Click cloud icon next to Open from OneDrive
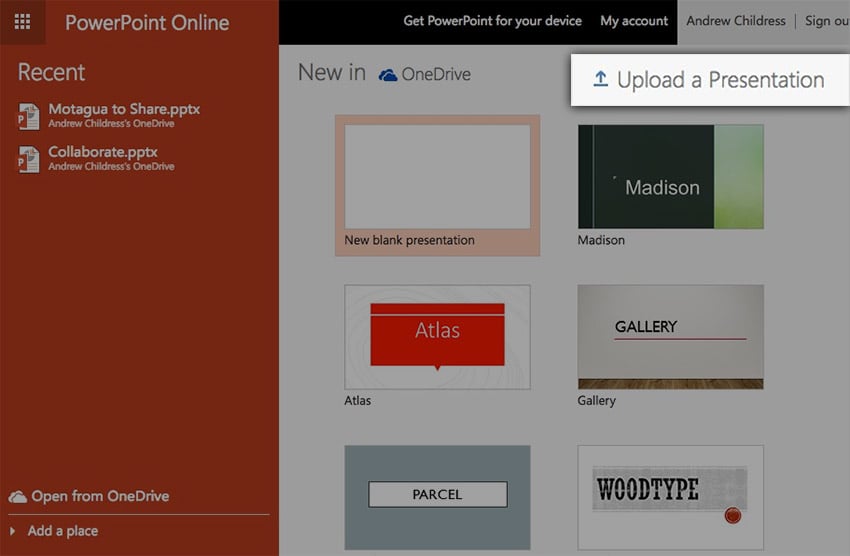The height and width of the screenshot is (556, 850). pyautogui.click(x=17, y=497)
